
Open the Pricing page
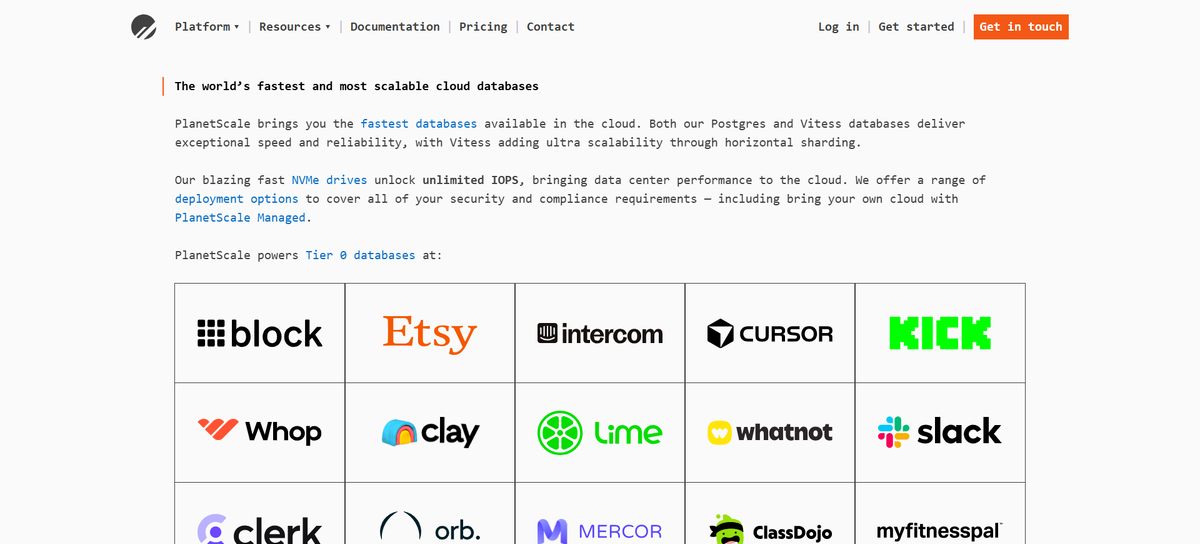point(483,27)
